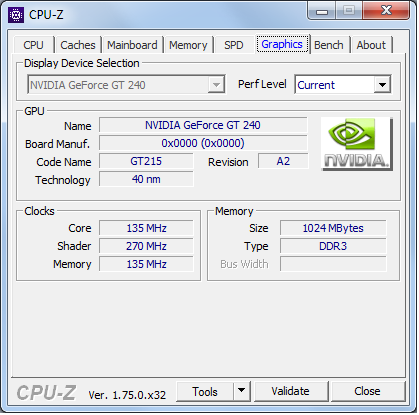Click the NVIDIA logo image

[357, 144]
